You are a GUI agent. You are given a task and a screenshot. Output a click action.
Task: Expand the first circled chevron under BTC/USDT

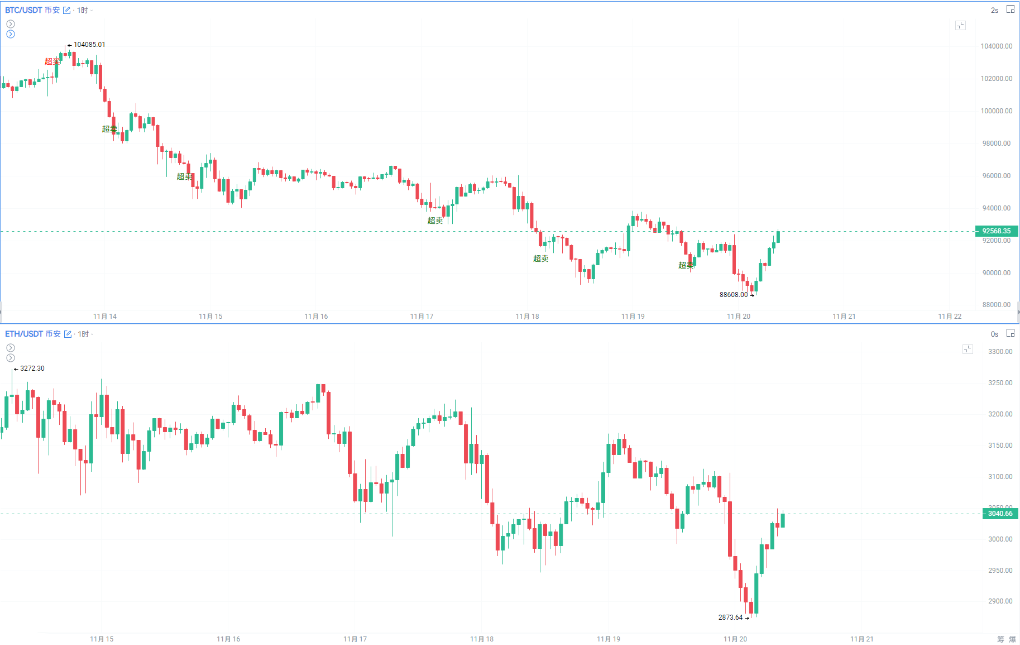[x=10, y=23]
